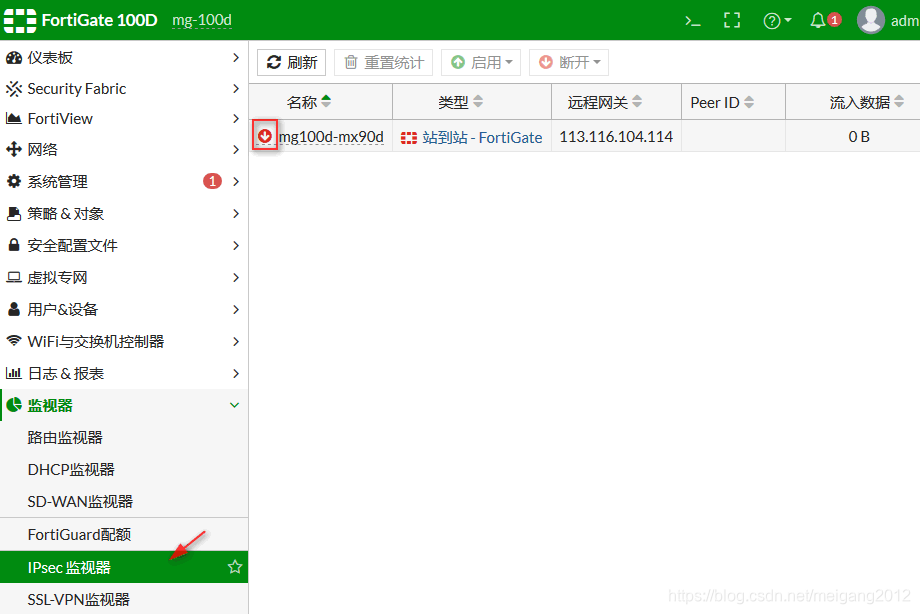Click the 0 B incoming data cell

(x=859, y=137)
